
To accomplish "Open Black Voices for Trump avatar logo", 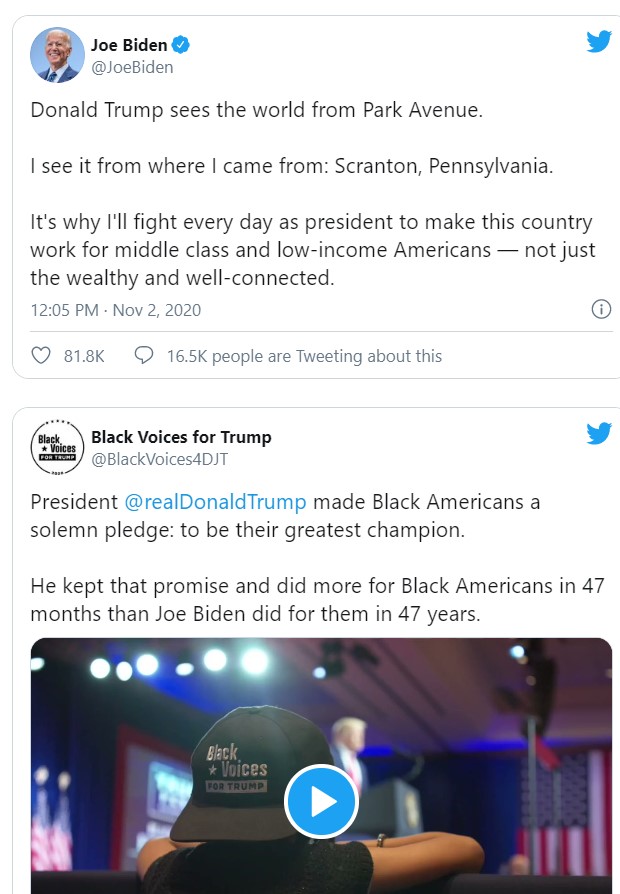I will (57, 446).
